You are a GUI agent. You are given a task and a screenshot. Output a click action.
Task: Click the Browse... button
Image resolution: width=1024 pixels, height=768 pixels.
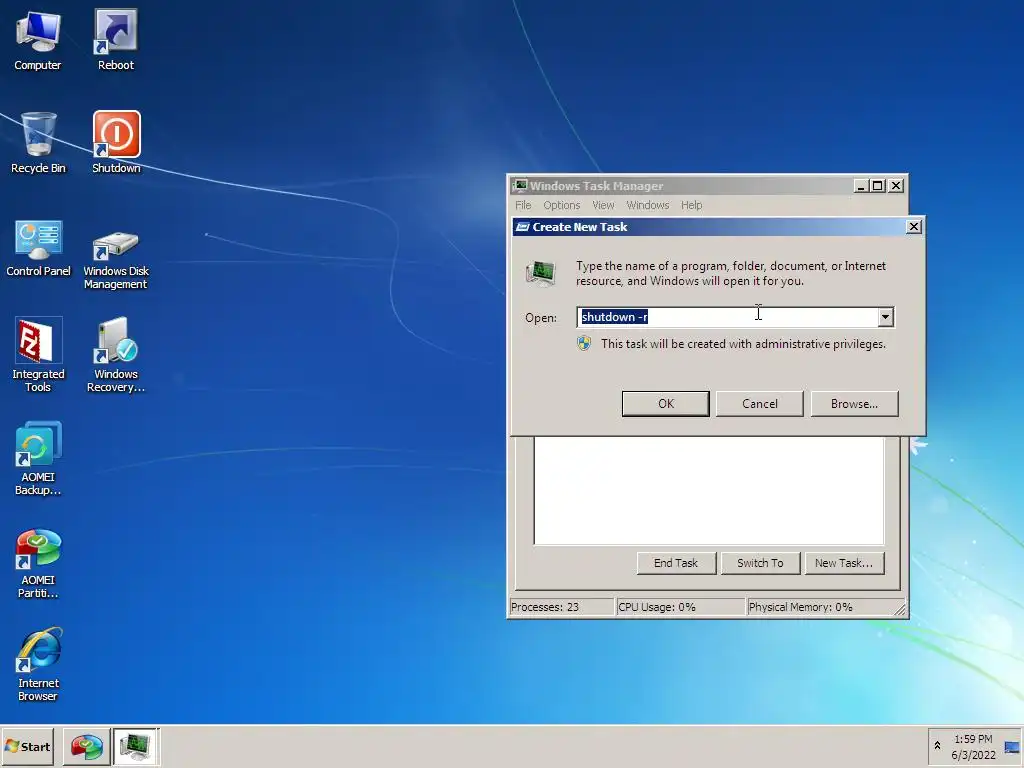click(854, 404)
